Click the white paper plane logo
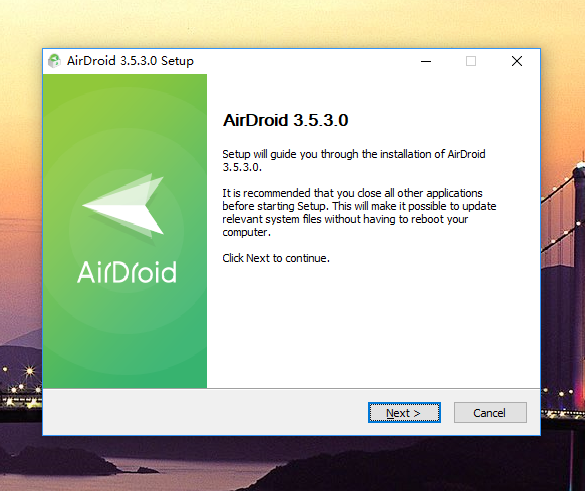This screenshot has width=585, height=491. pyautogui.click(x=123, y=205)
